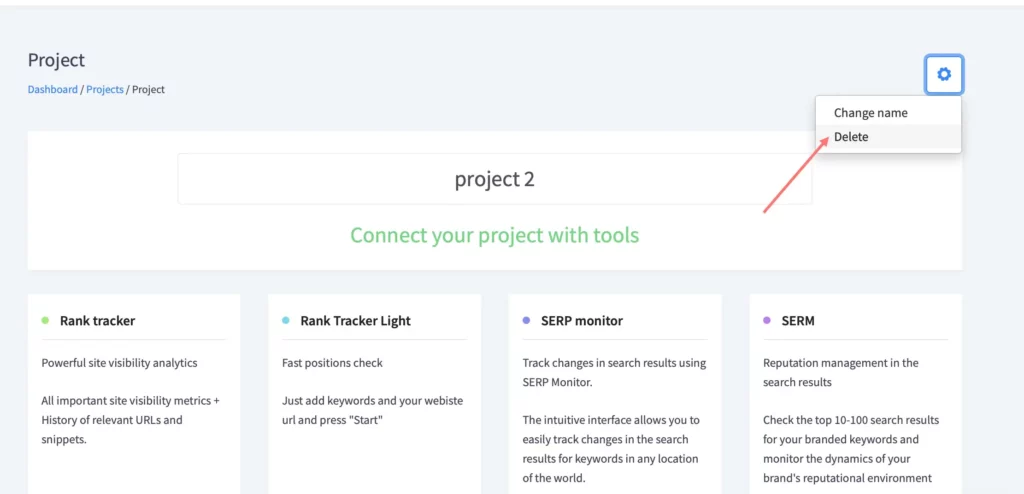The height and width of the screenshot is (494, 1024).
Task: Click the Connect your project with tools heading
Action: pyautogui.click(x=494, y=235)
